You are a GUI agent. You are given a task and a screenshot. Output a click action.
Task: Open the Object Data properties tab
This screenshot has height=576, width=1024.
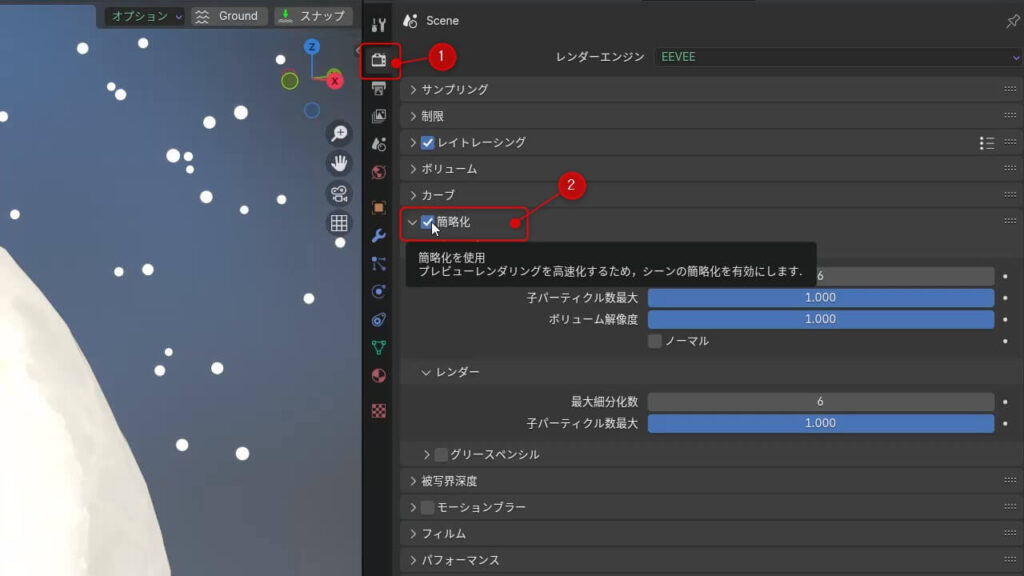click(379, 347)
